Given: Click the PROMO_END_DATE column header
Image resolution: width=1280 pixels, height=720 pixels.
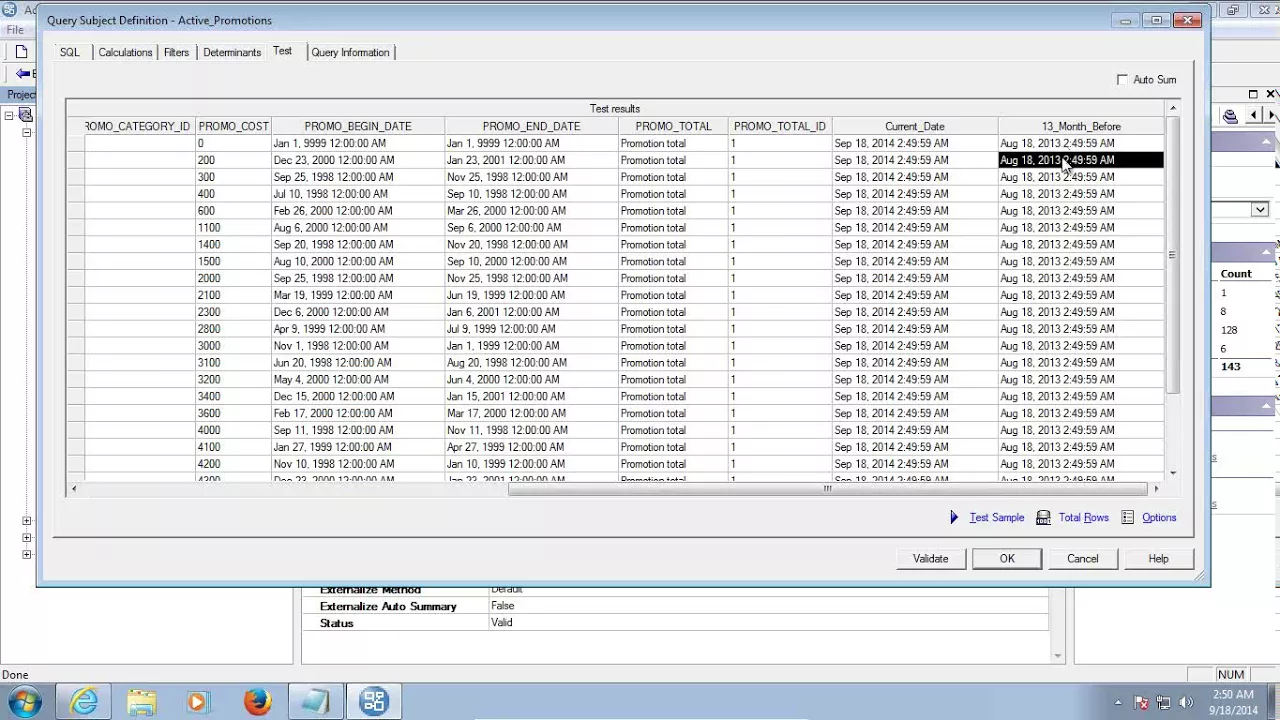Looking at the screenshot, I should (x=531, y=126).
